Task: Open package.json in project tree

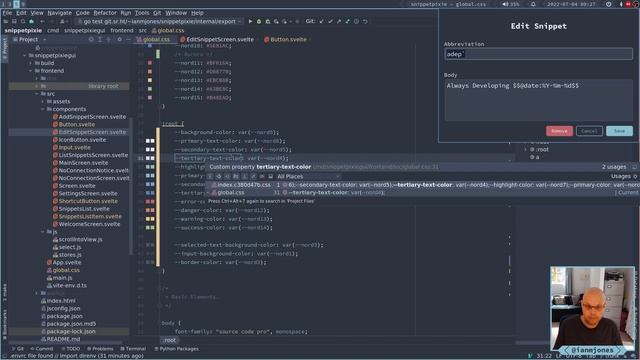Action: click(x=62, y=316)
